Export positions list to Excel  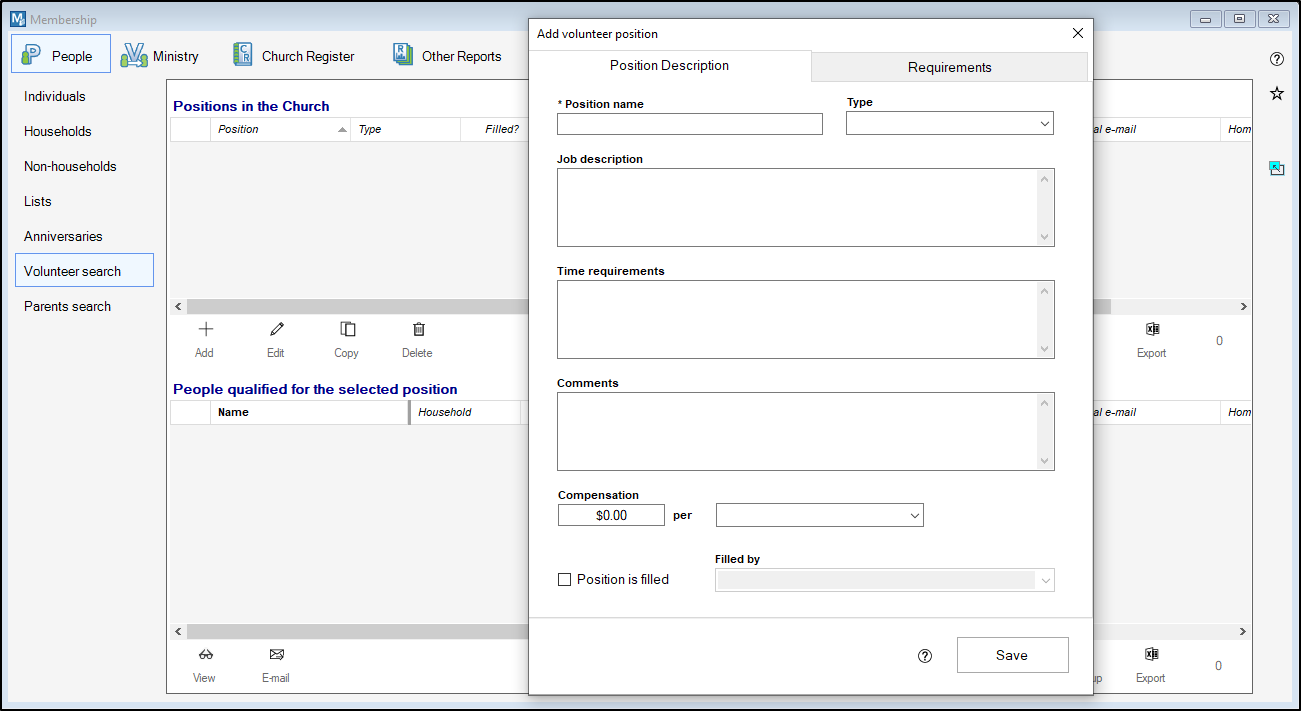click(1151, 330)
